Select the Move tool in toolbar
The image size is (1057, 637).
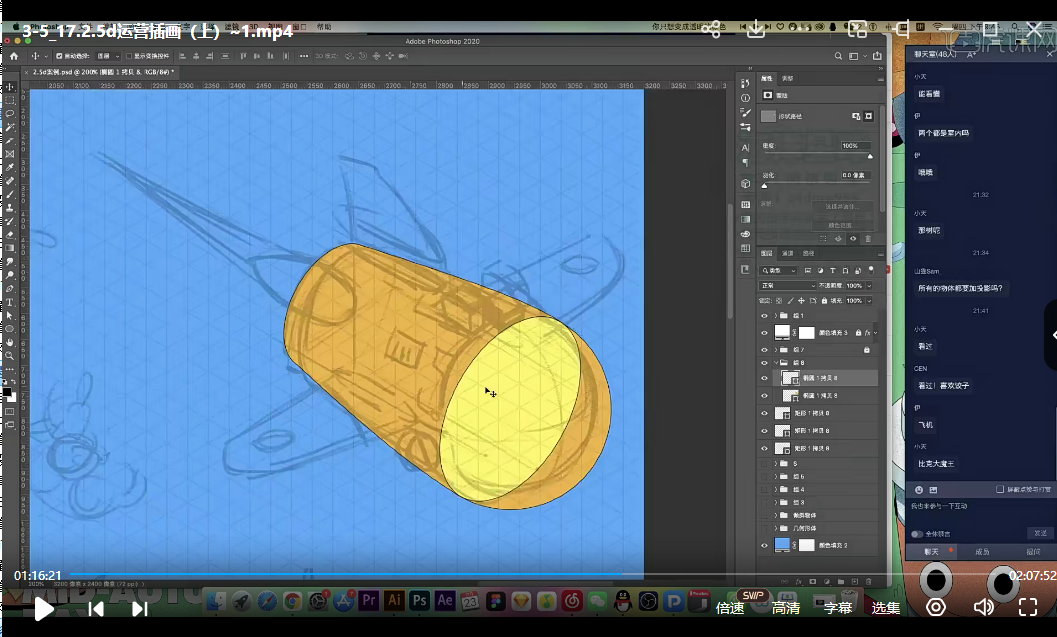[10, 87]
